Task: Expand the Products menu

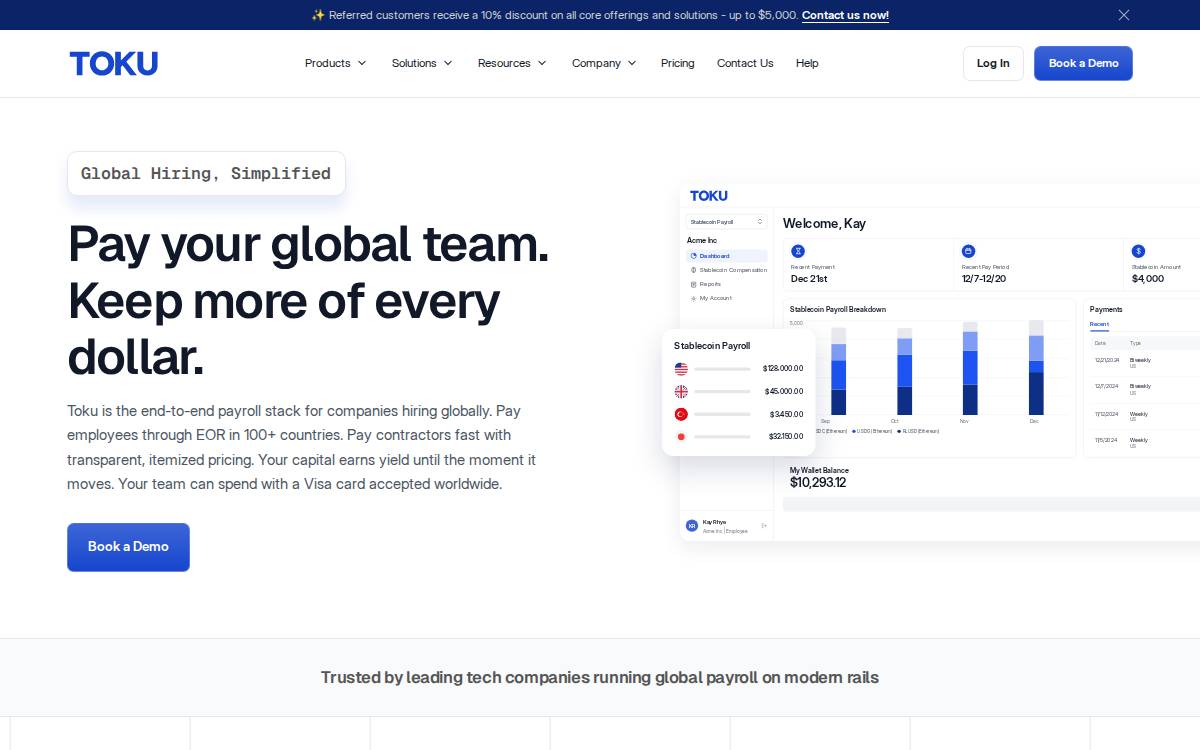Action: (336, 63)
